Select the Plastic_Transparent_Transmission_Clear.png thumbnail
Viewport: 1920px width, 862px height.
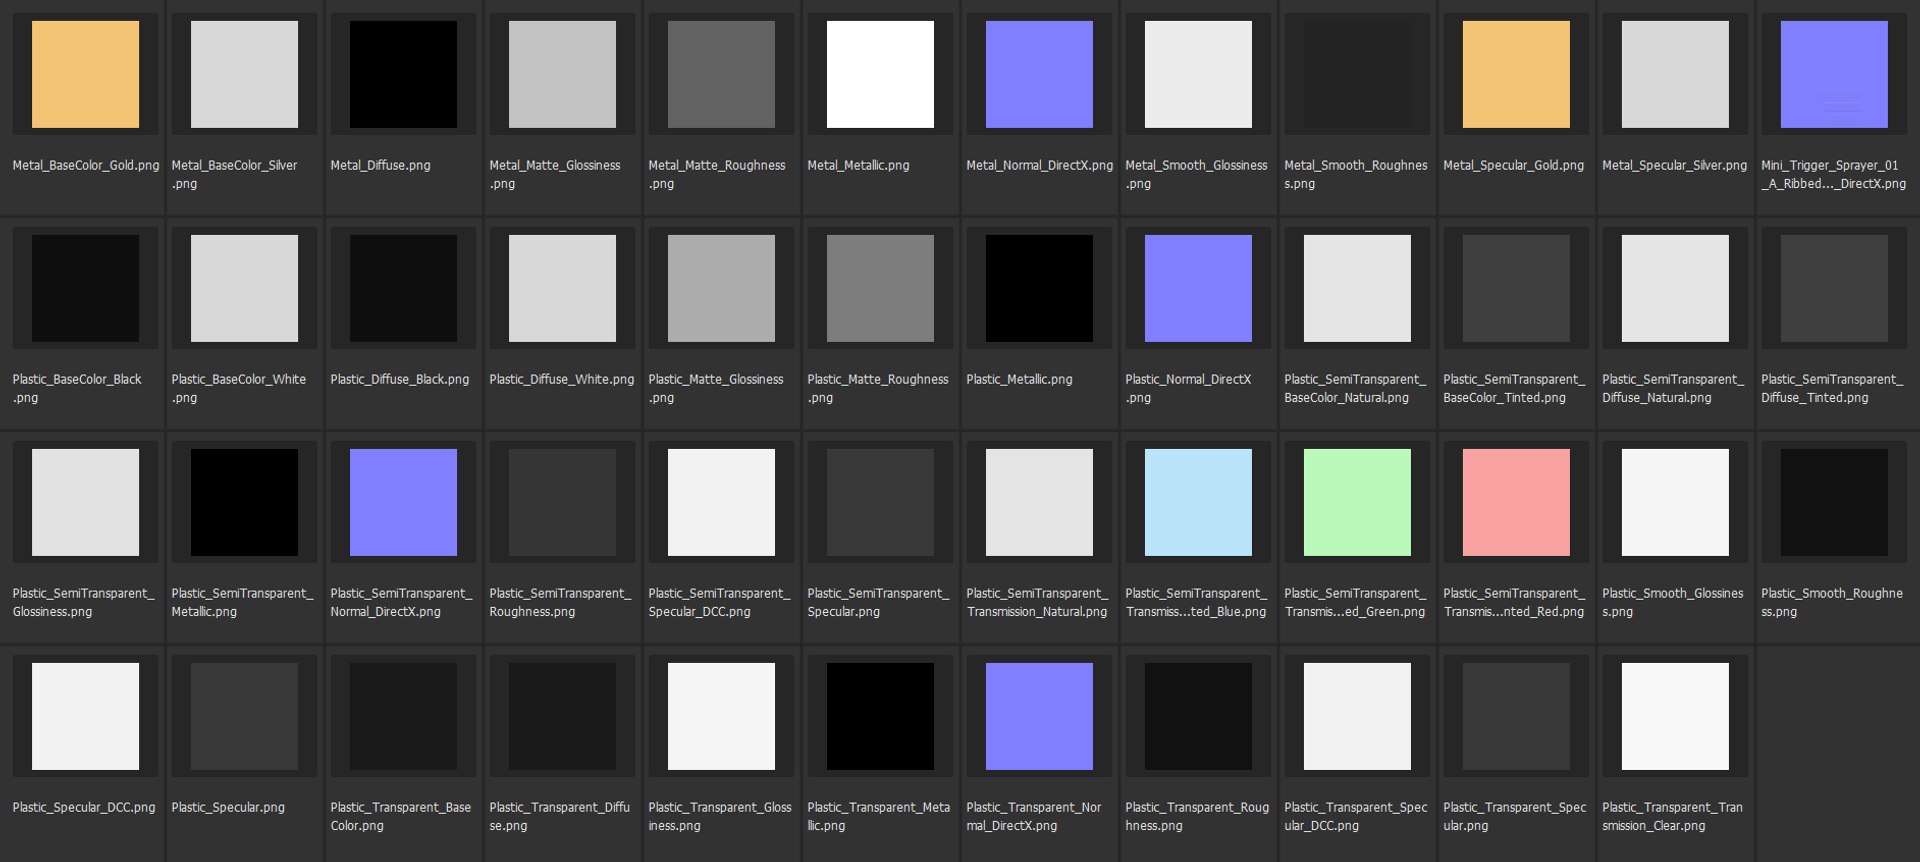click(x=1675, y=716)
